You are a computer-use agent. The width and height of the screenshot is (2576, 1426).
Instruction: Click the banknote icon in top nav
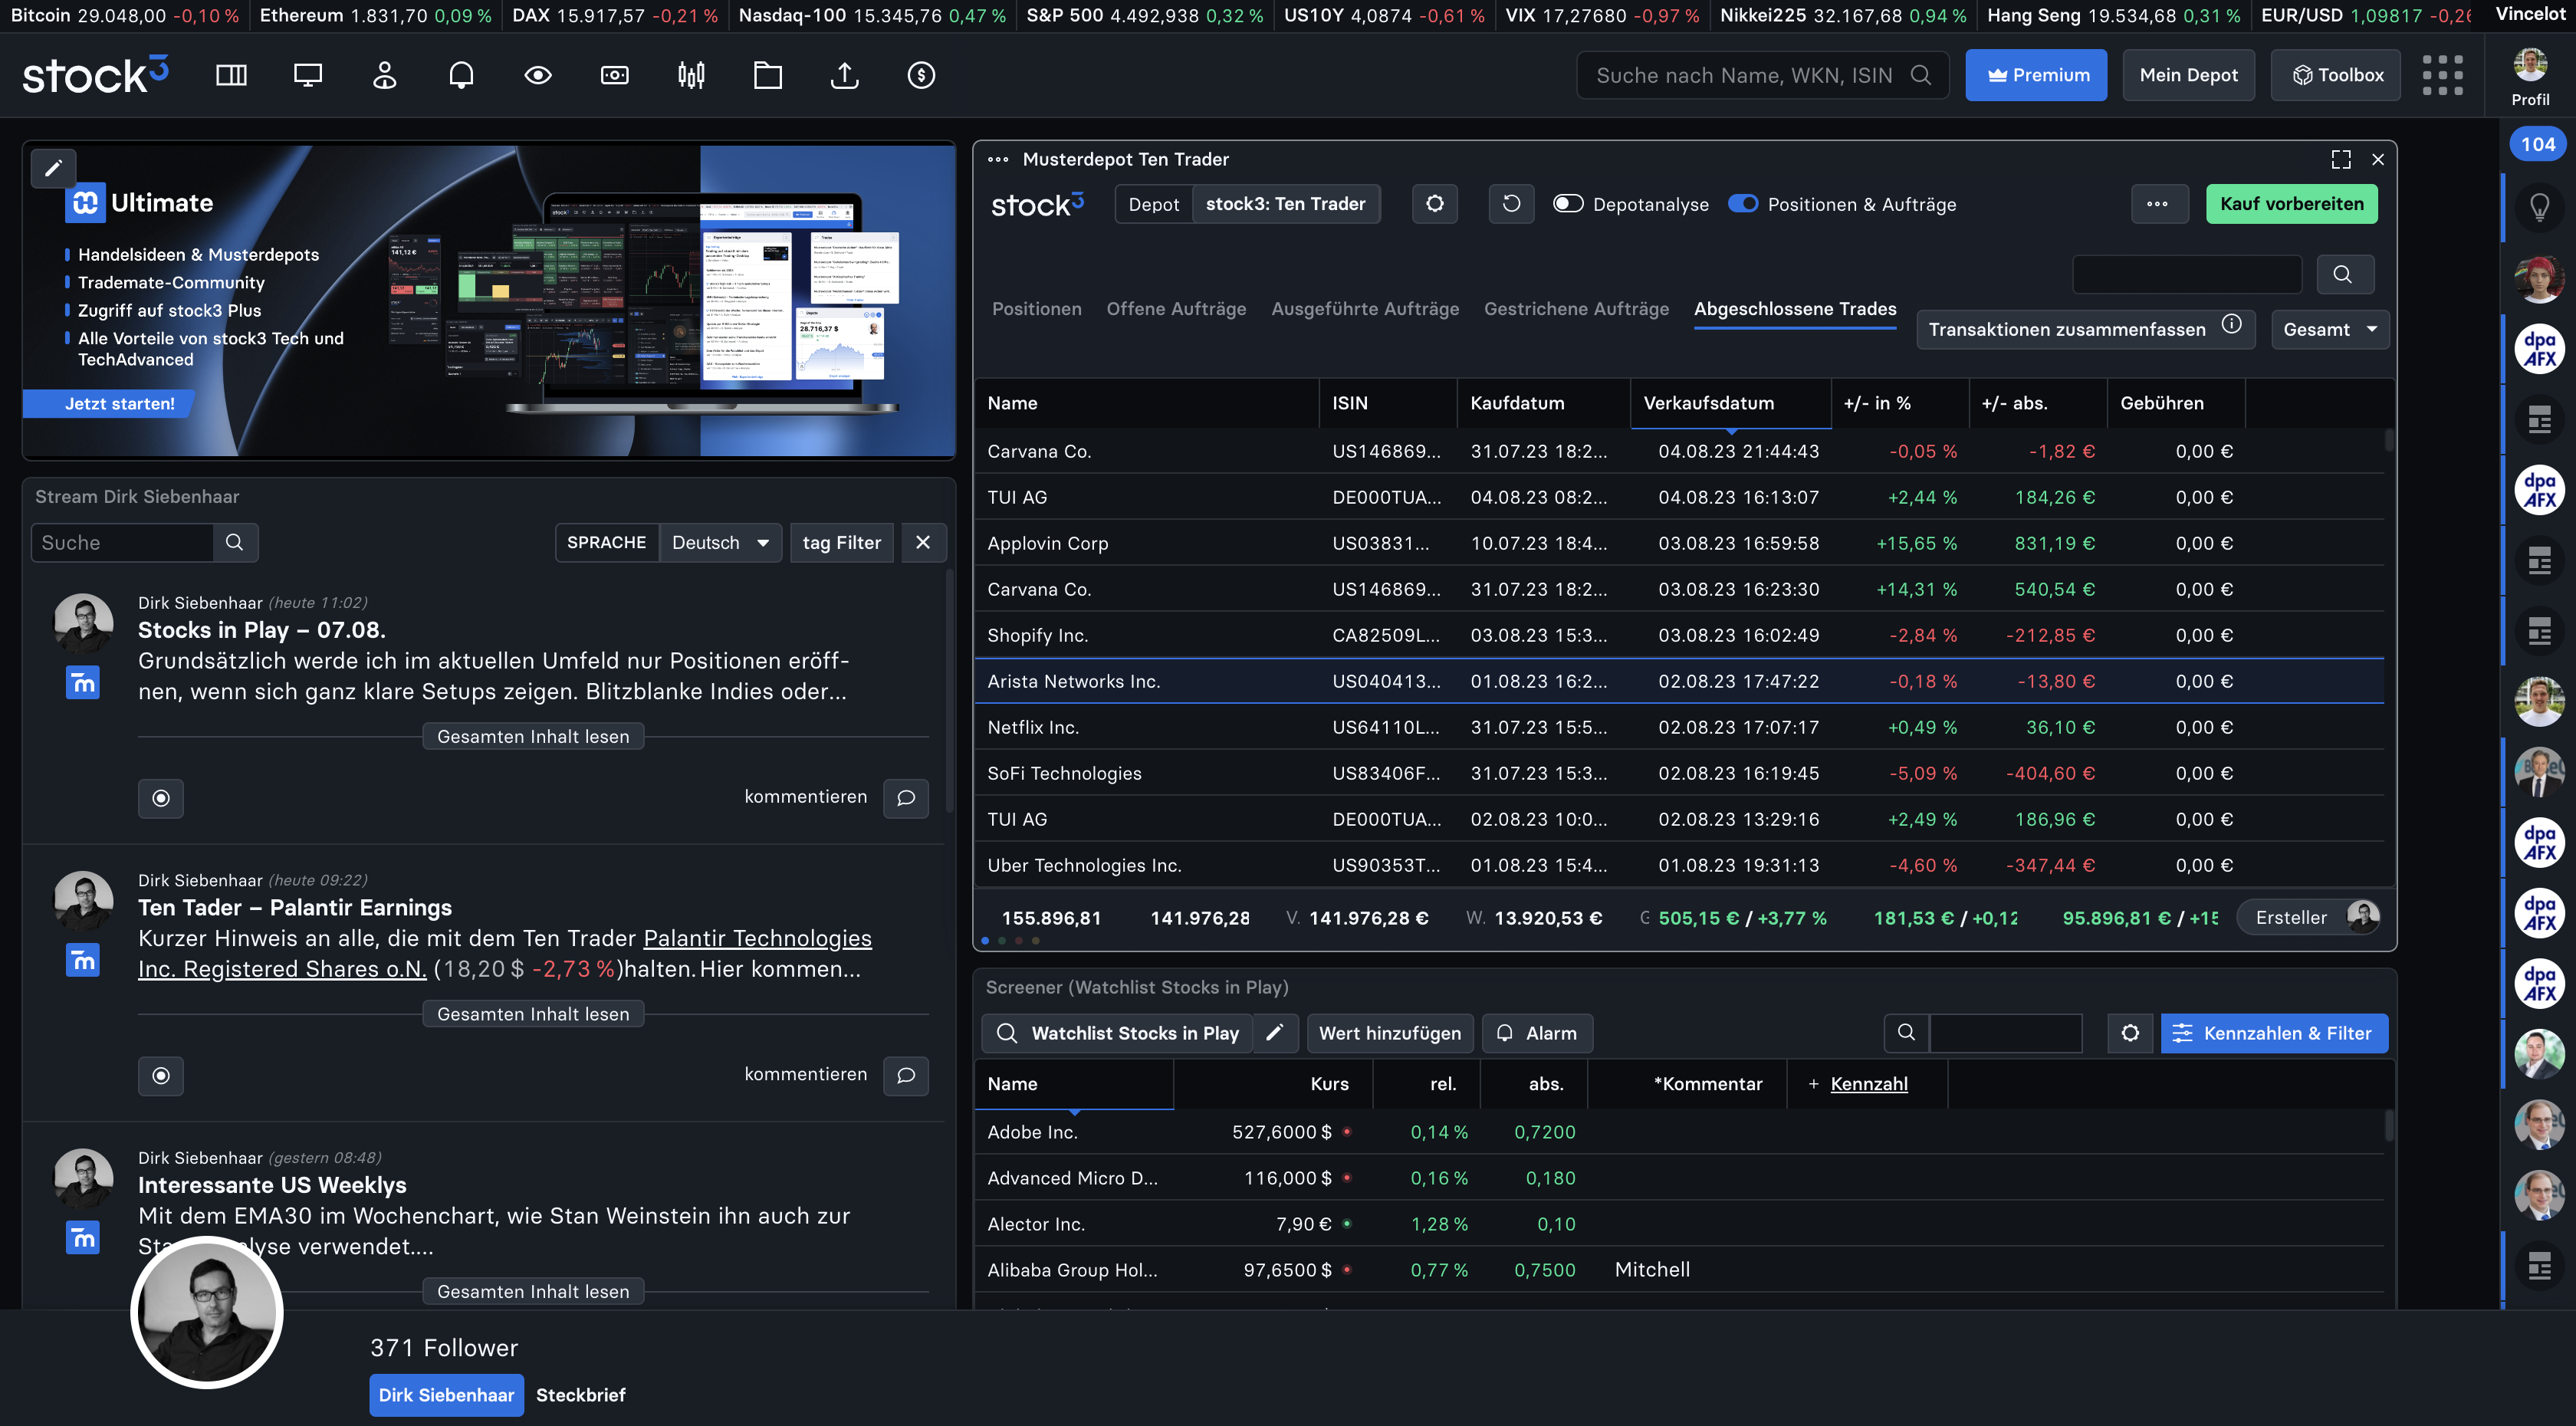point(614,75)
